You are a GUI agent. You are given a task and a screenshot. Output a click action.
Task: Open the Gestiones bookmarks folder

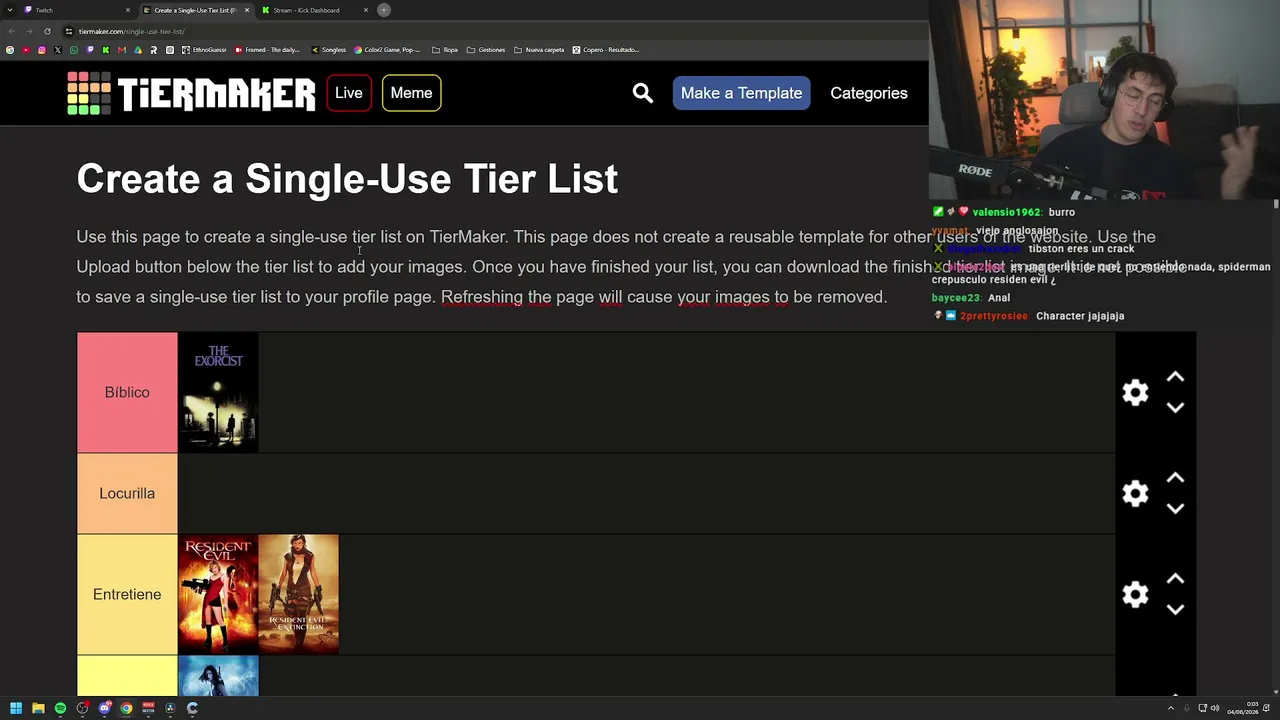click(x=486, y=50)
